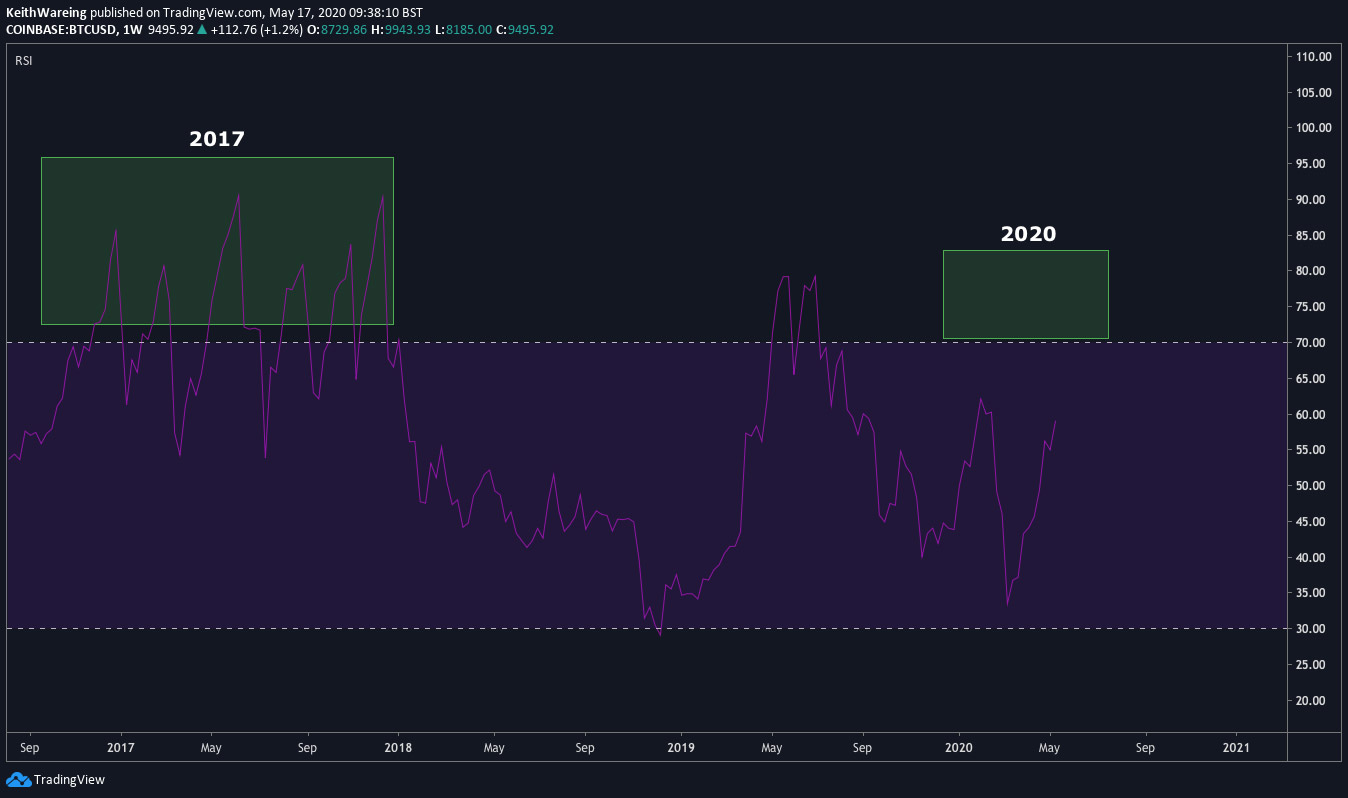Click the lower dashed oversold 30 line
The height and width of the screenshot is (798, 1348).
(x=646, y=628)
